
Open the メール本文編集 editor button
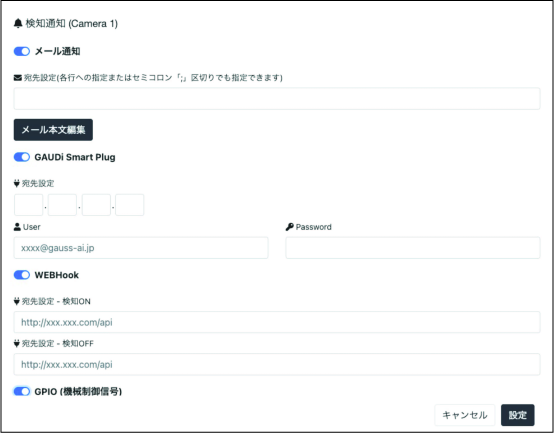pyautogui.click(x=53, y=130)
